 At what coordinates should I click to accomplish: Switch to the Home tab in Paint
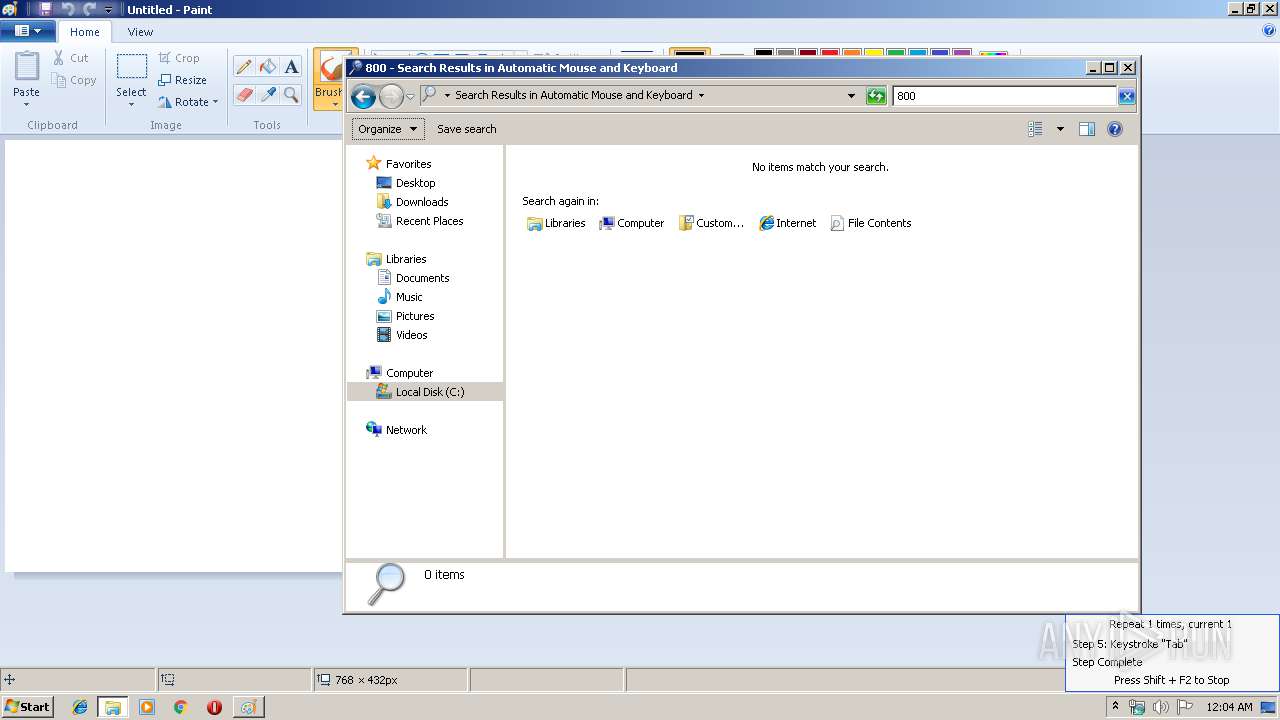click(85, 32)
